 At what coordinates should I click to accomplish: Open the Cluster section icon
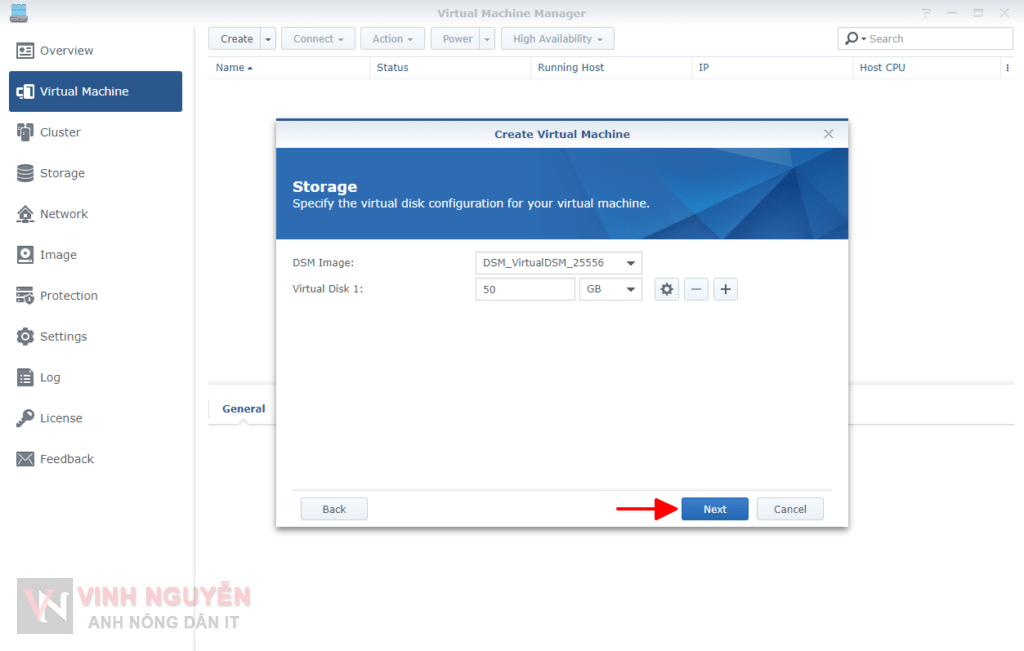click(x=25, y=132)
